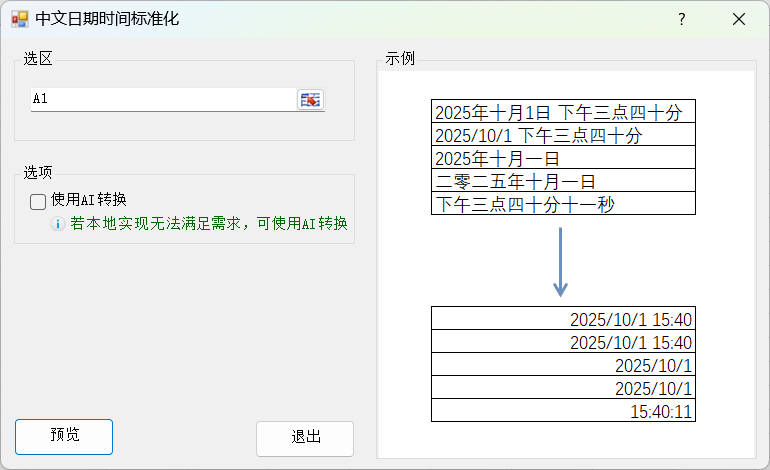Click the blue info icon under options
Image resolution: width=770 pixels, height=470 pixels.
pyautogui.click(x=59, y=225)
